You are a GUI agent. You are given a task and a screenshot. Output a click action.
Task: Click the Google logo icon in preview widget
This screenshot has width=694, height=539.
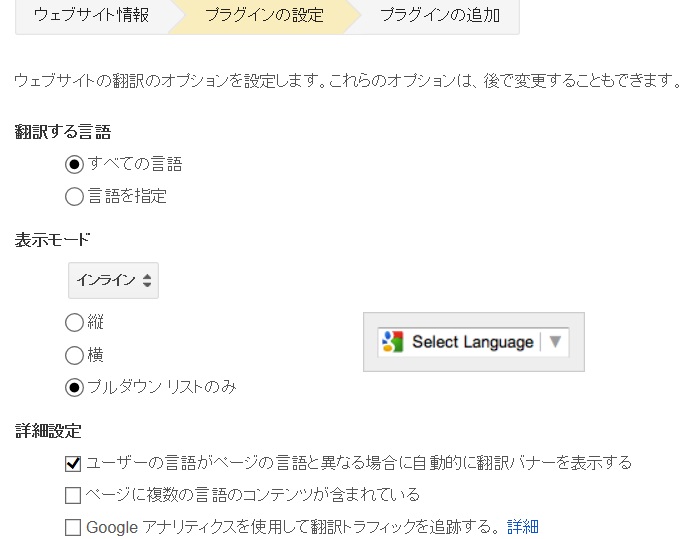(x=393, y=342)
